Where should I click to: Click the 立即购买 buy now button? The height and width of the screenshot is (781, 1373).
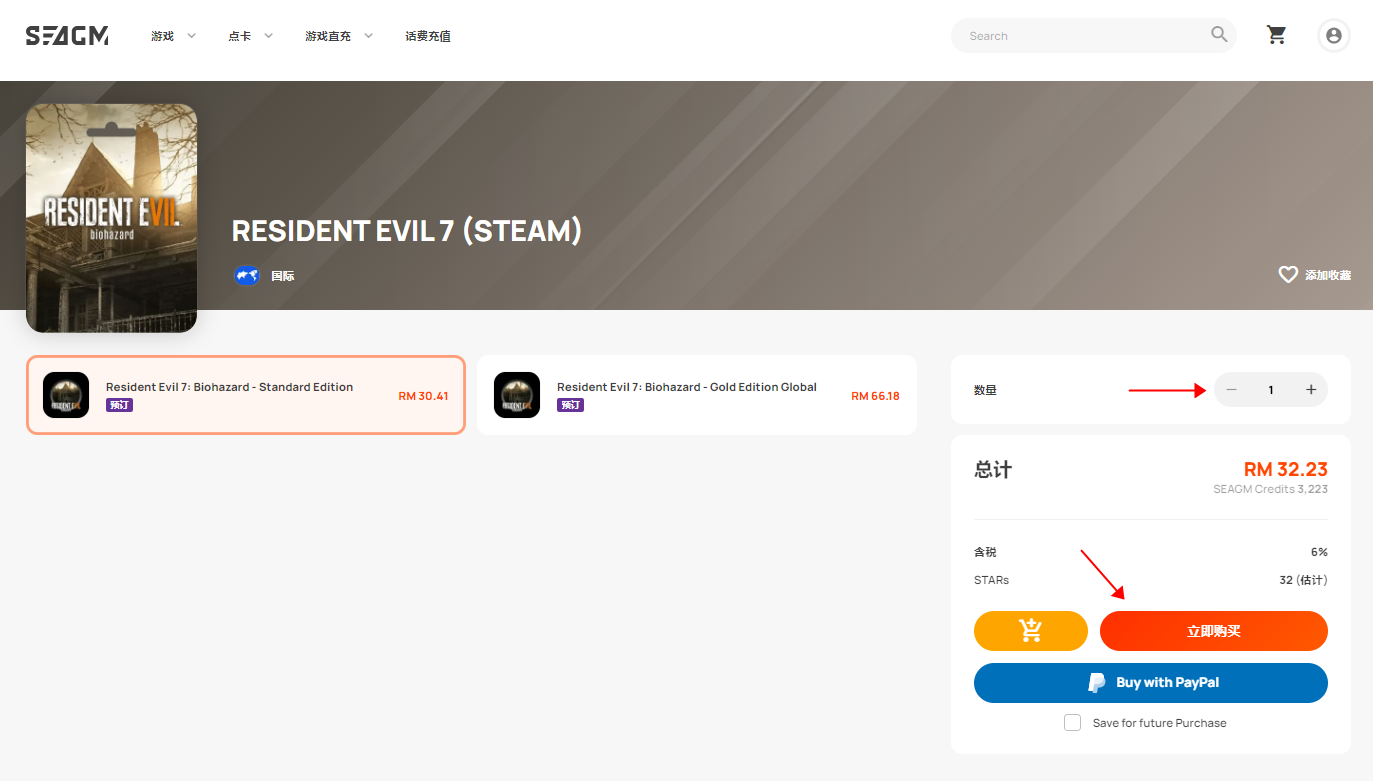pos(1213,631)
